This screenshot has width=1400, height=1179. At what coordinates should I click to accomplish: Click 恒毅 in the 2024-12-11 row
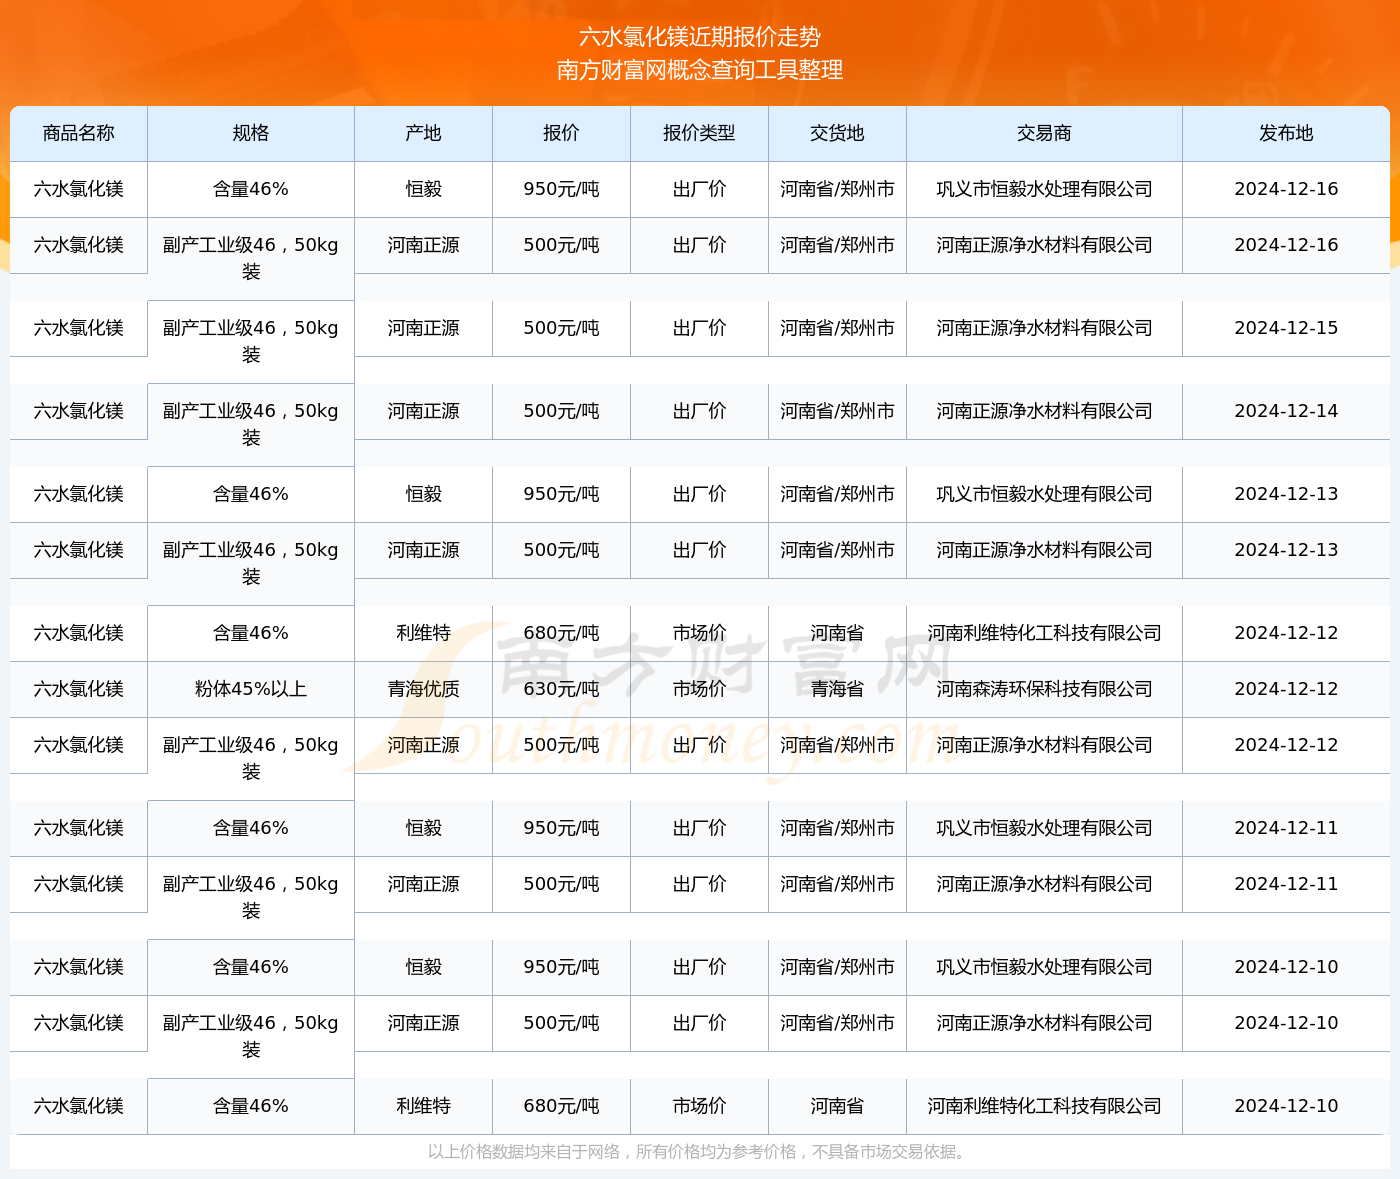[423, 828]
